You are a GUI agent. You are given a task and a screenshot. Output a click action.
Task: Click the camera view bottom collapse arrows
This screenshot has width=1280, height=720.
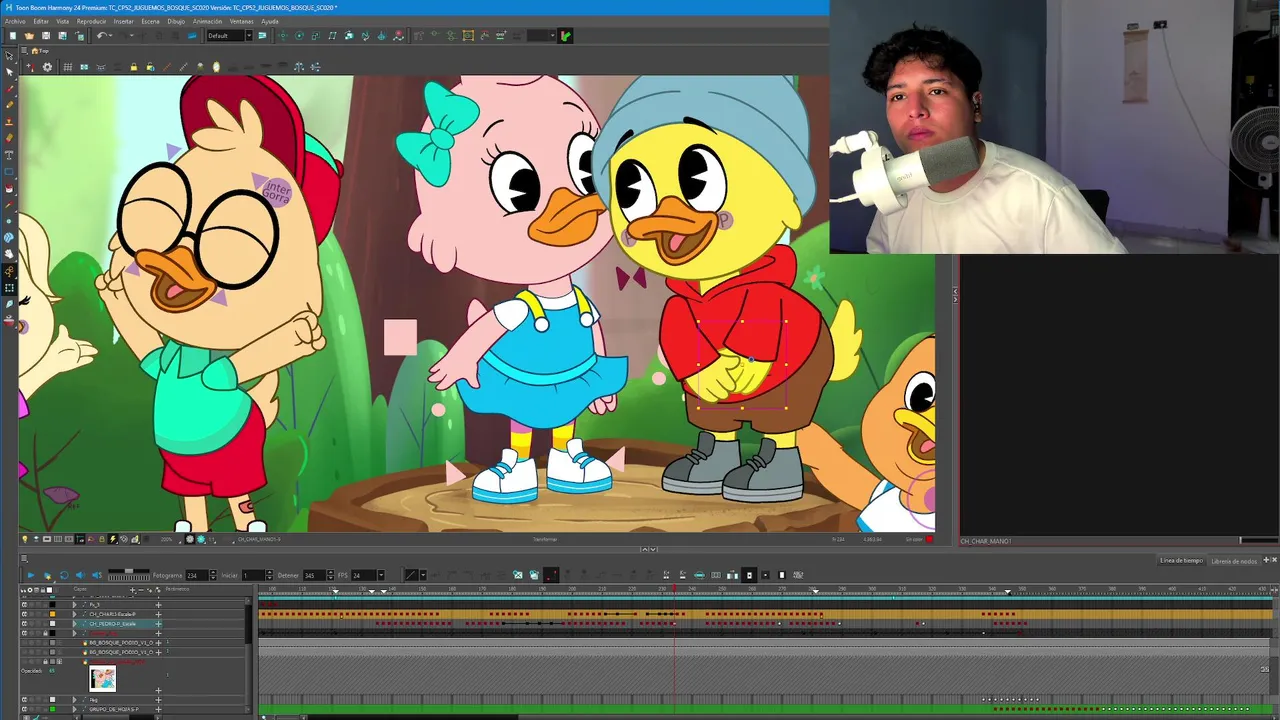click(649, 549)
